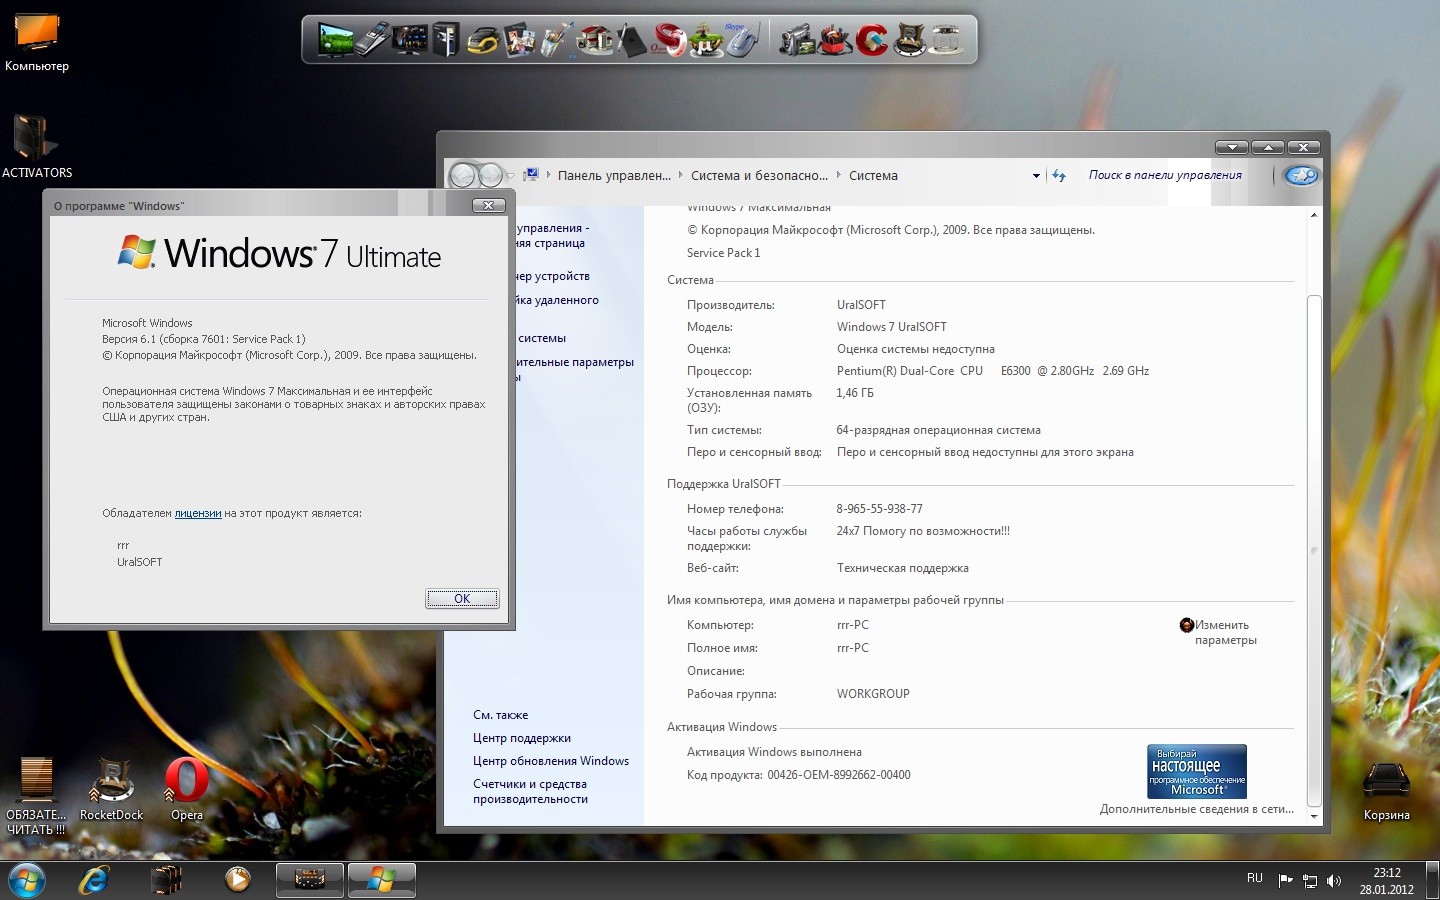Open Защита системы sidebar link

pos(541,338)
